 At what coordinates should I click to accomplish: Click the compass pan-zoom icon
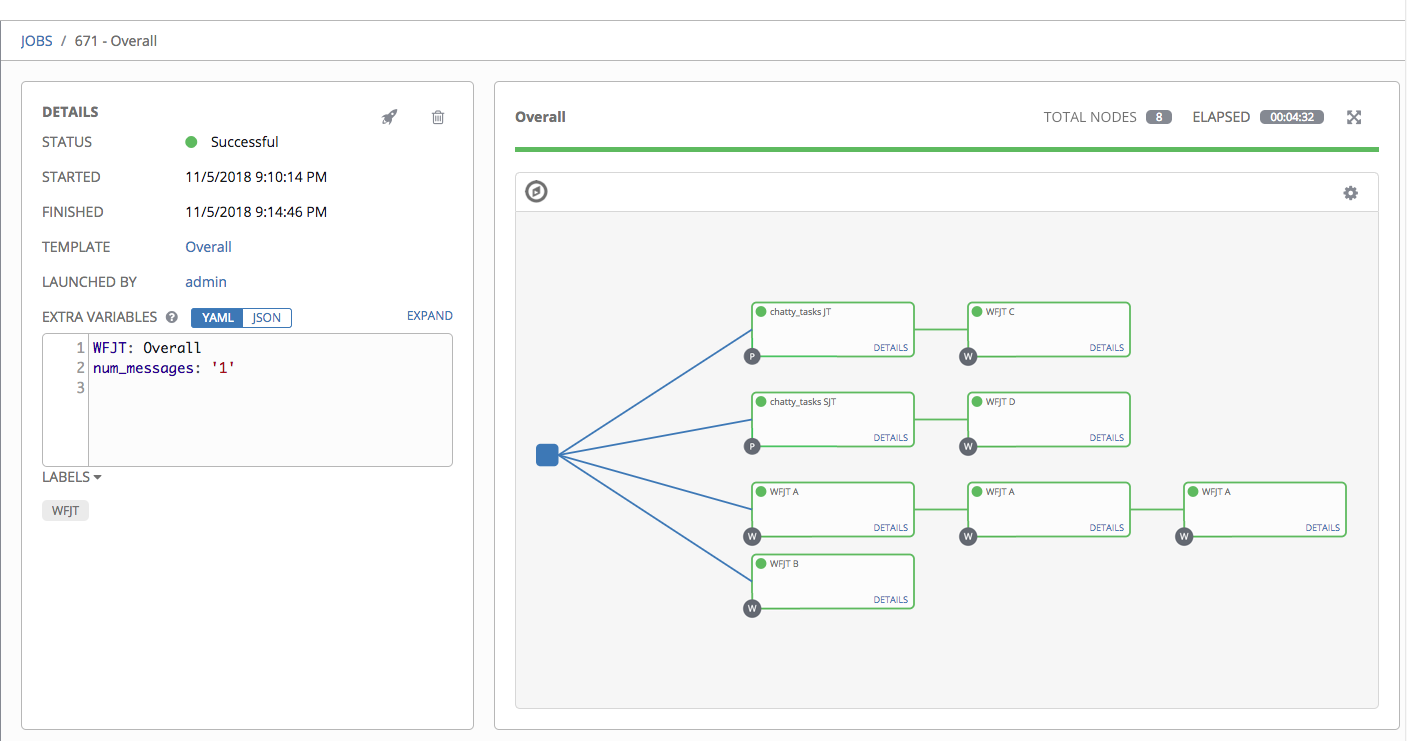(537, 191)
